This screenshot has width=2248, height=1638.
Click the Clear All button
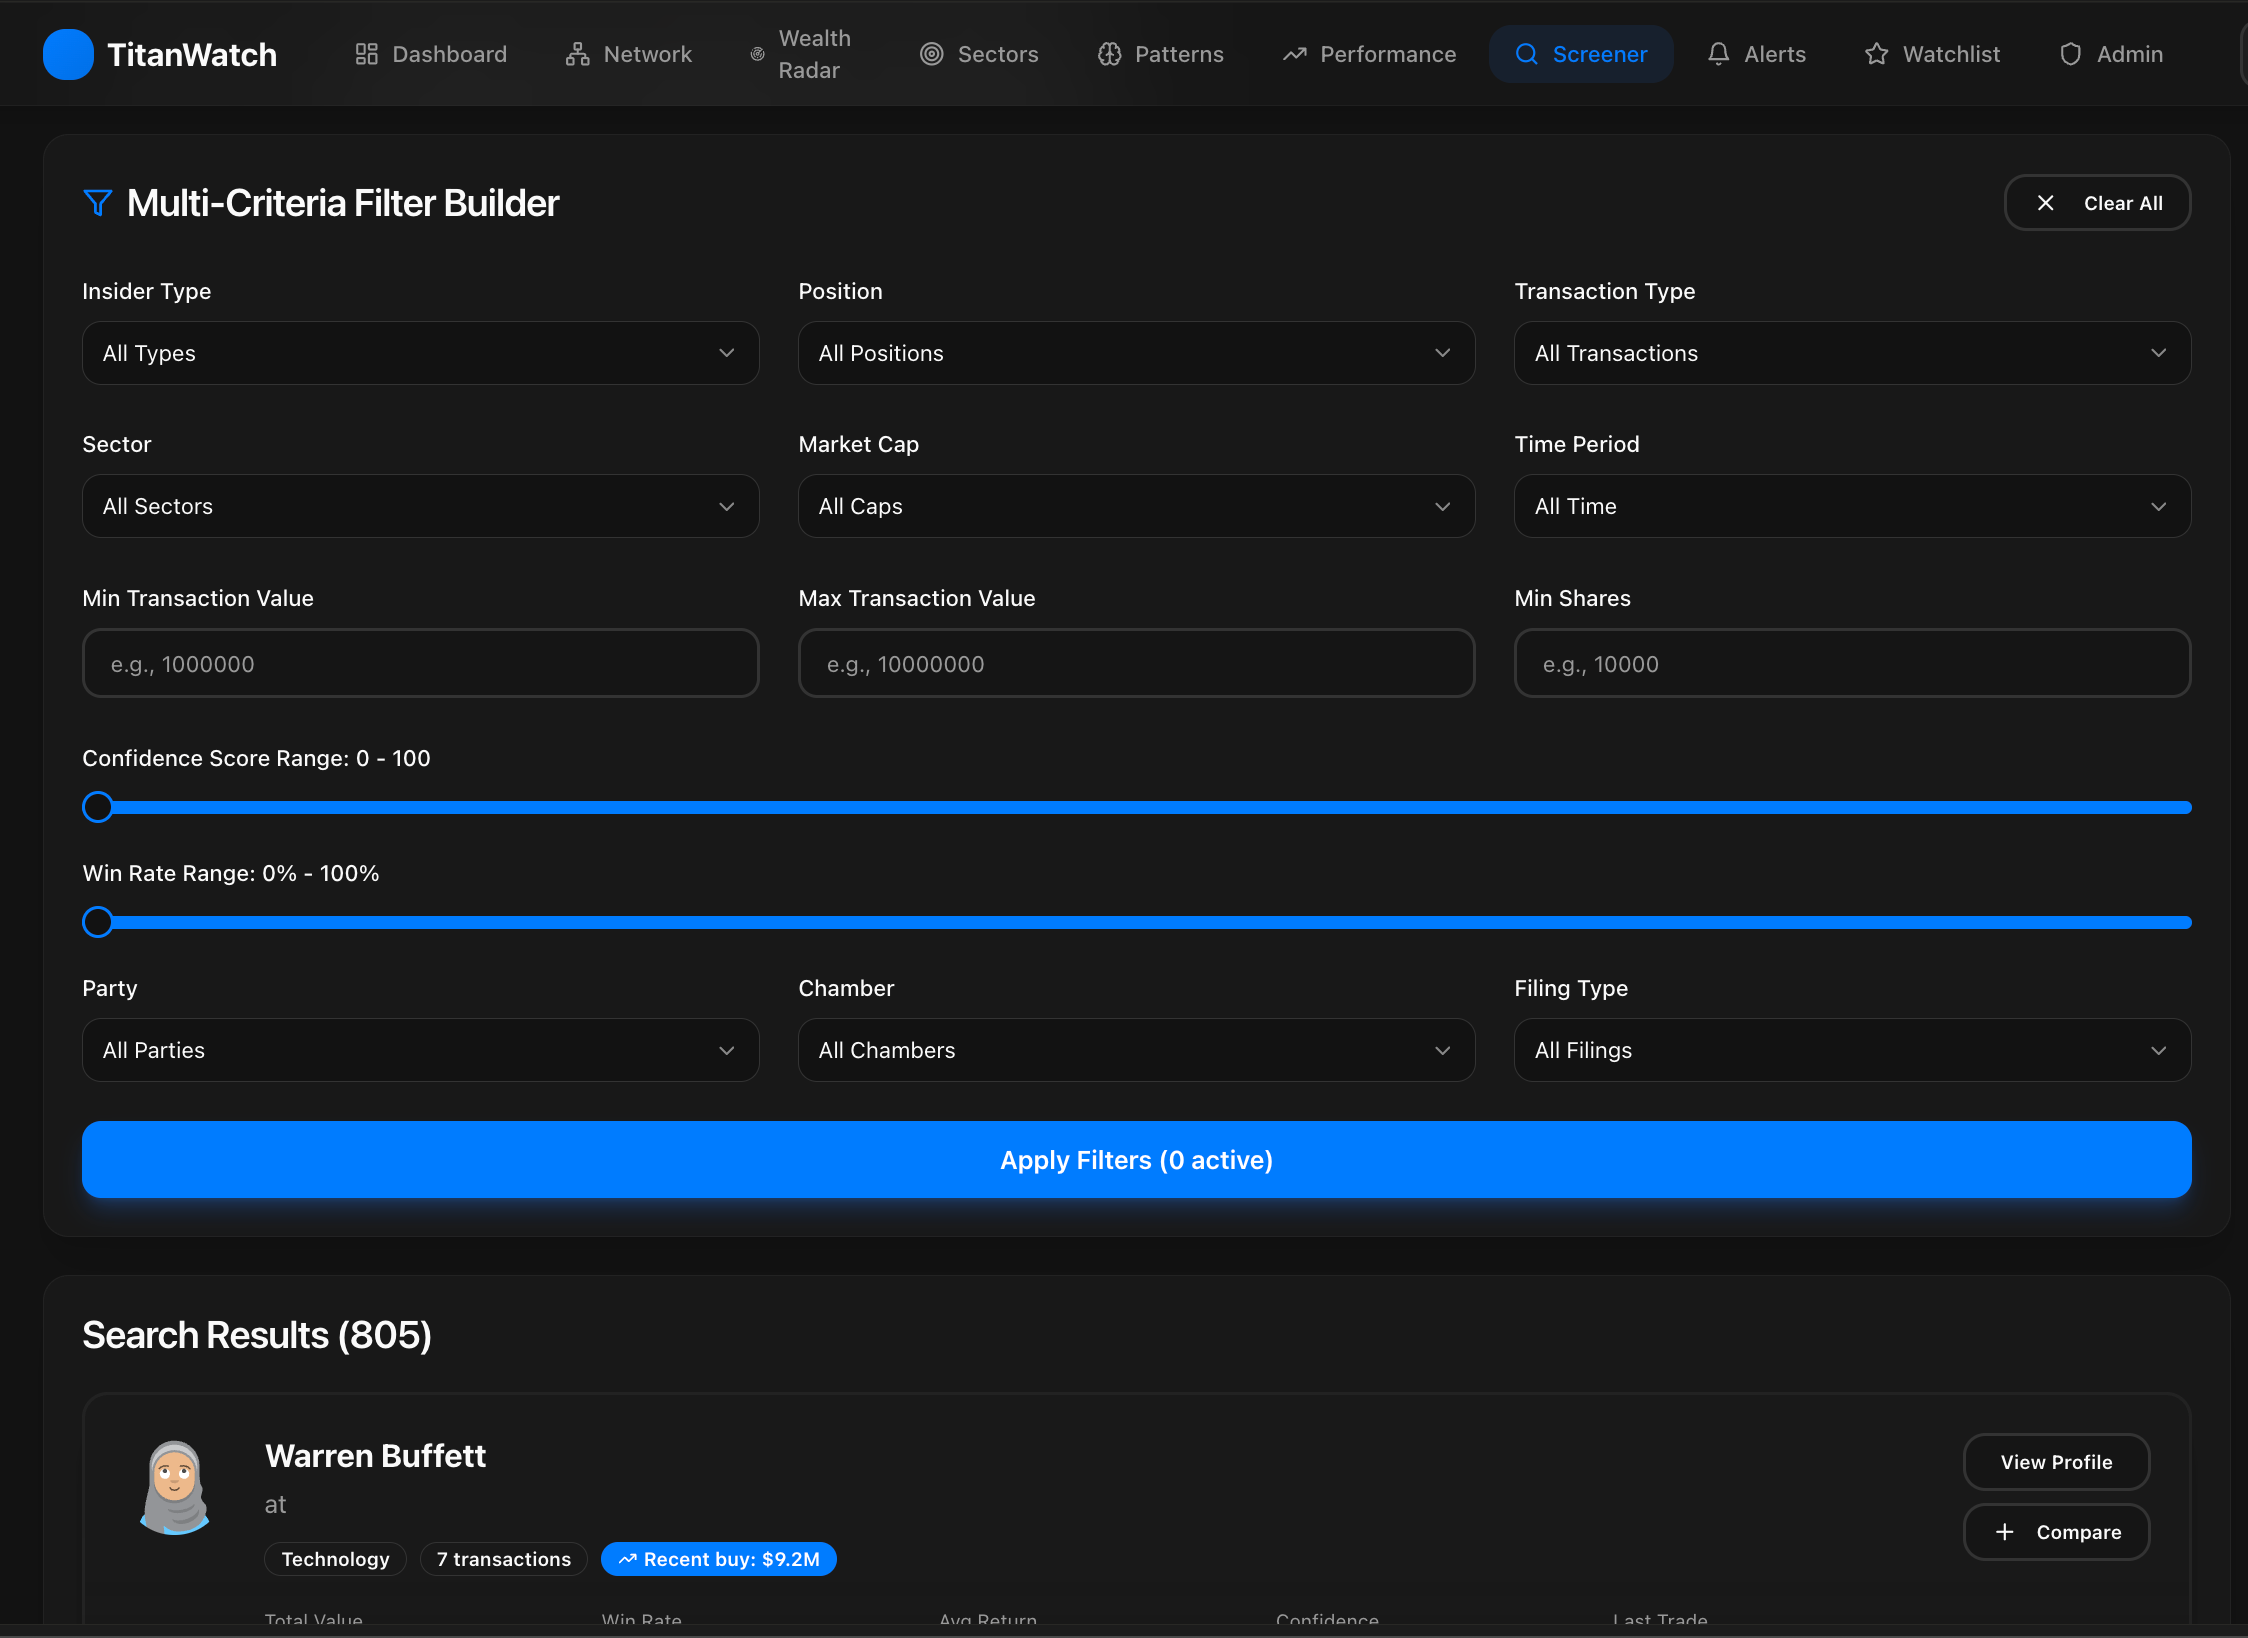2098,203
